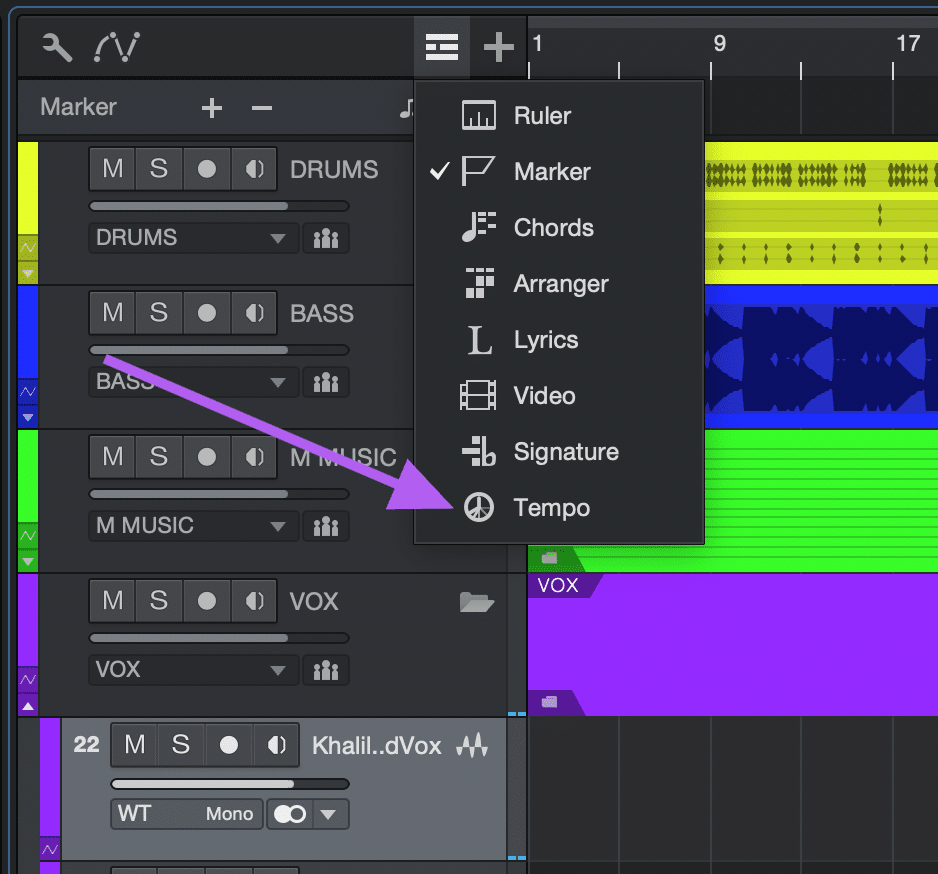The image size is (938, 874).
Task: Open the VOX folder track icon
Action: pos(477,602)
